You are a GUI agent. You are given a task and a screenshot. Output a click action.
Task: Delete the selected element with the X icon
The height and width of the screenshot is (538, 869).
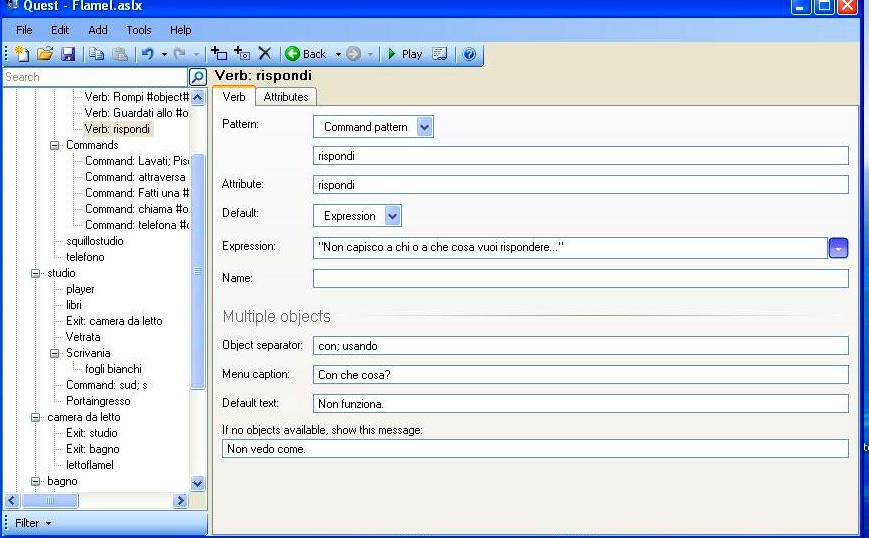(x=265, y=54)
